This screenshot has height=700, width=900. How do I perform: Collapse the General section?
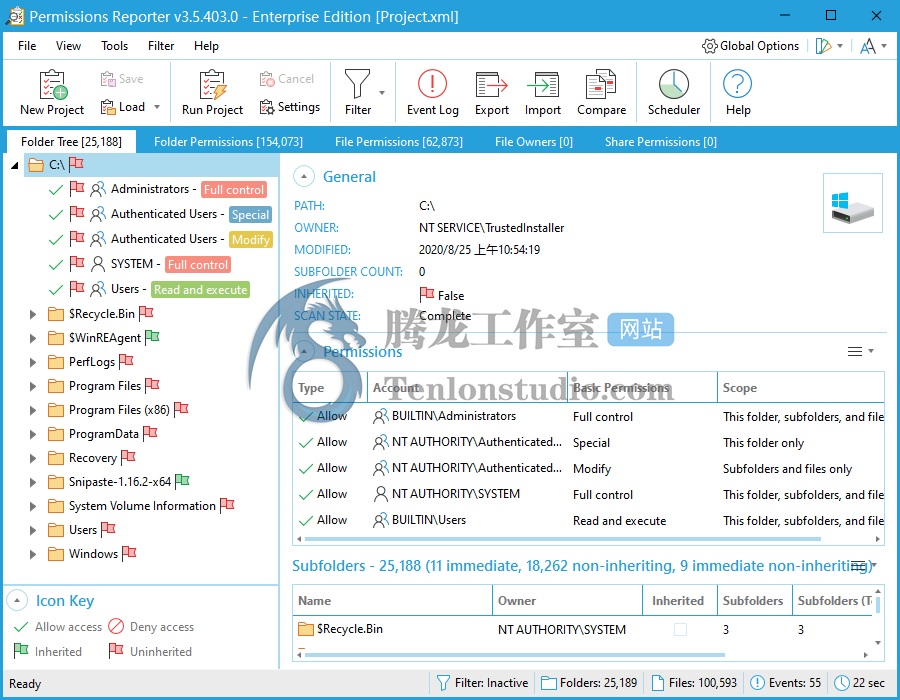click(x=304, y=177)
